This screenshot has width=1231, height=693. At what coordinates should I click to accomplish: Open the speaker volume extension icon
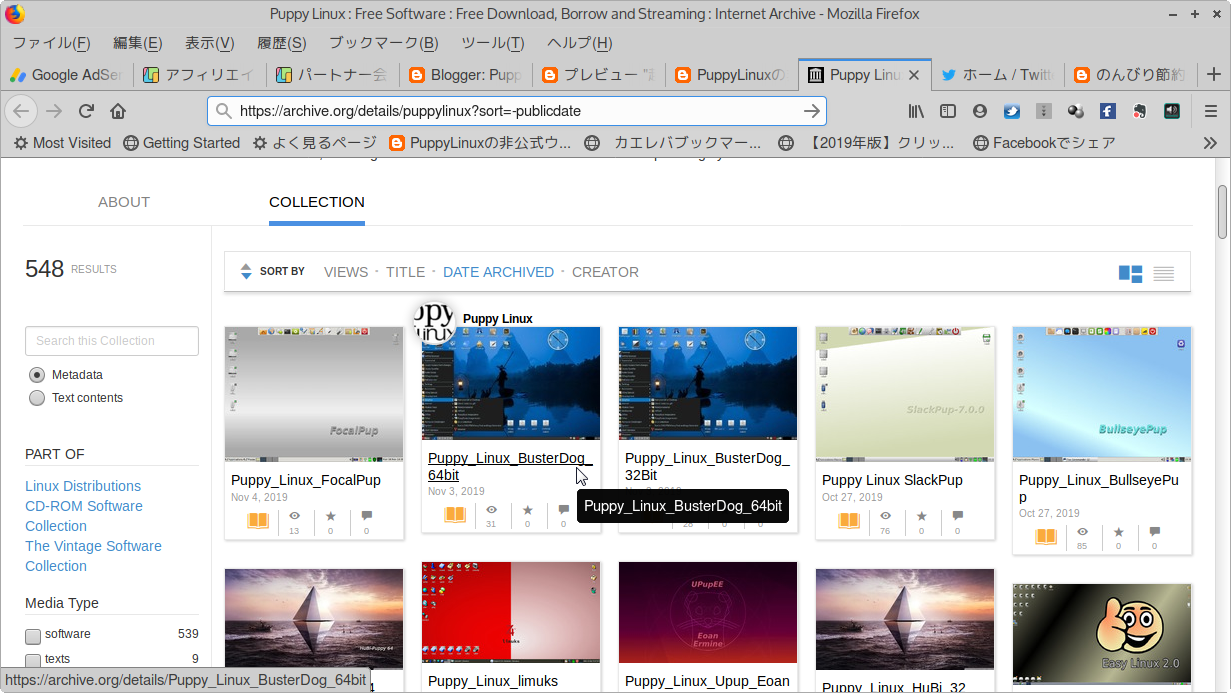(1171, 111)
